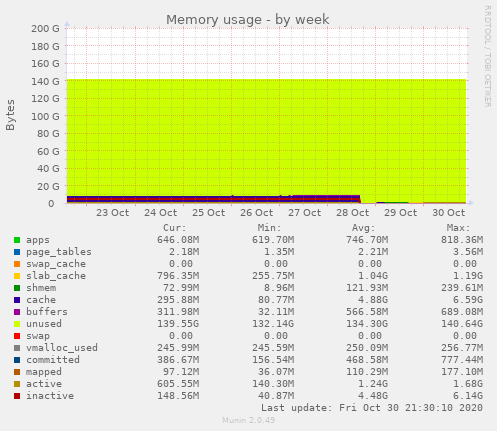Click the red swap legend swatch
This screenshot has width=497, height=431.
pyautogui.click(x=17, y=336)
